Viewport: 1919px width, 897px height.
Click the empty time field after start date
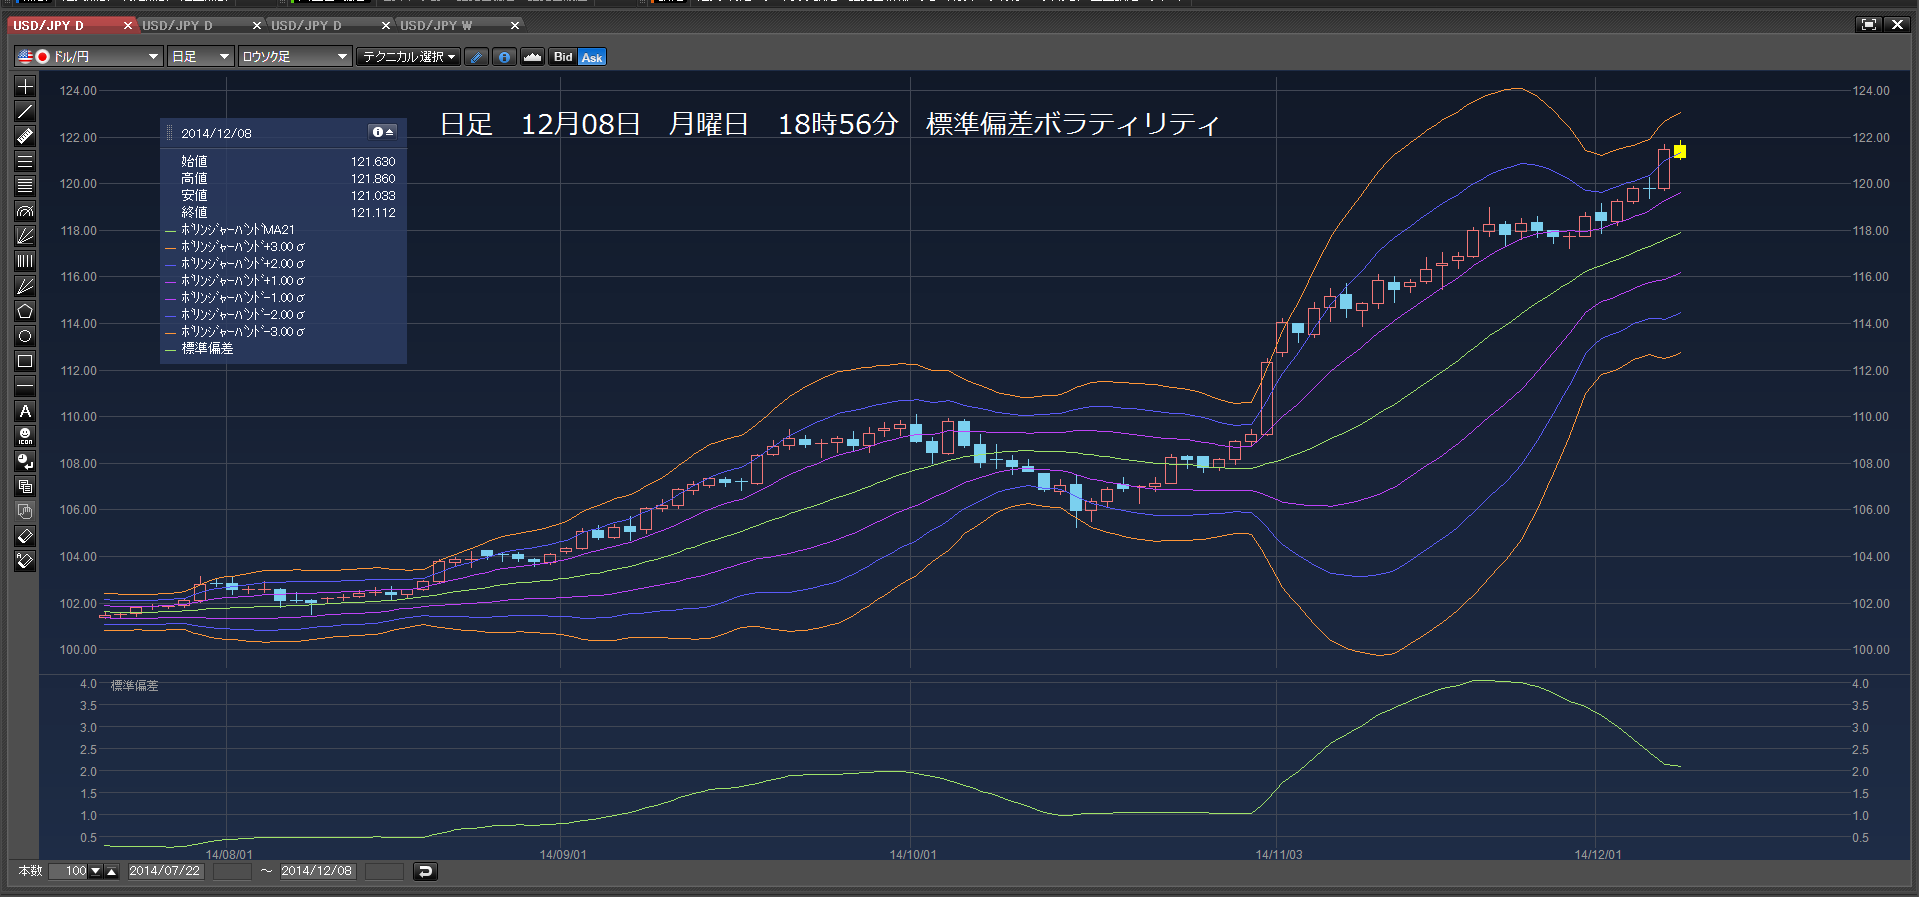click(232, 871)
